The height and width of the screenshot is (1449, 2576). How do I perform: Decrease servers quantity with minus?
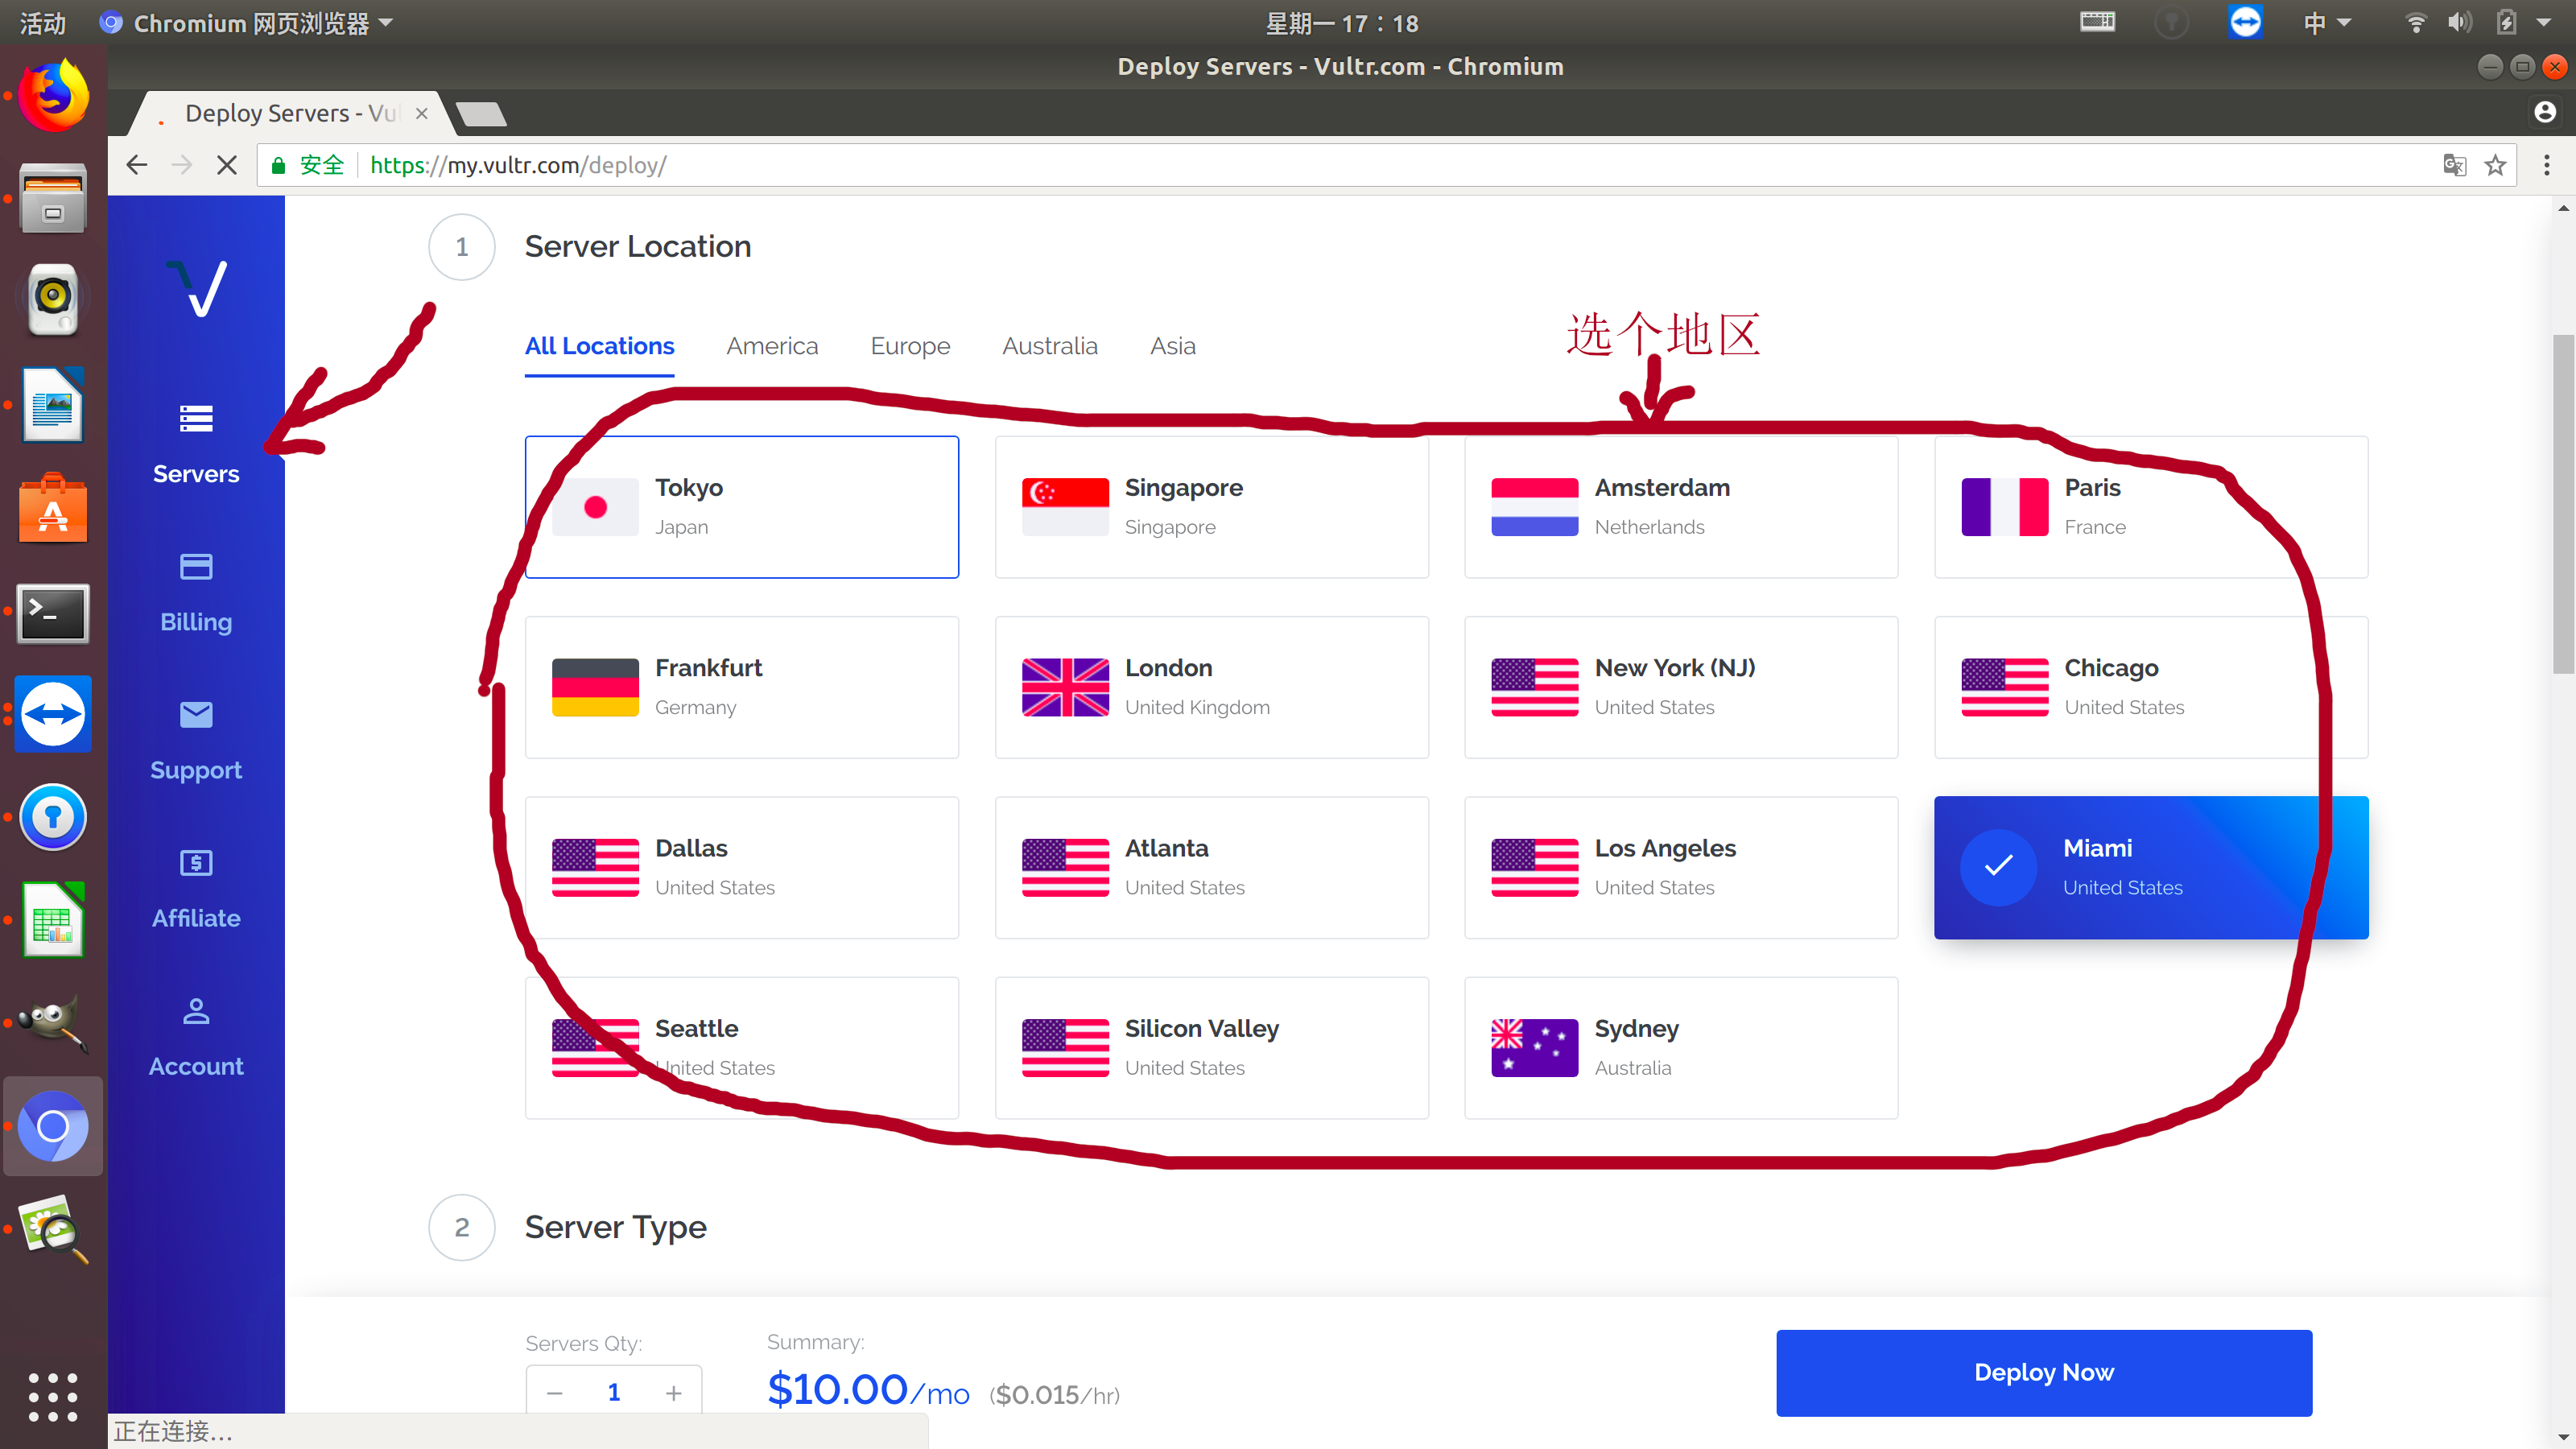pos(555,1392)
